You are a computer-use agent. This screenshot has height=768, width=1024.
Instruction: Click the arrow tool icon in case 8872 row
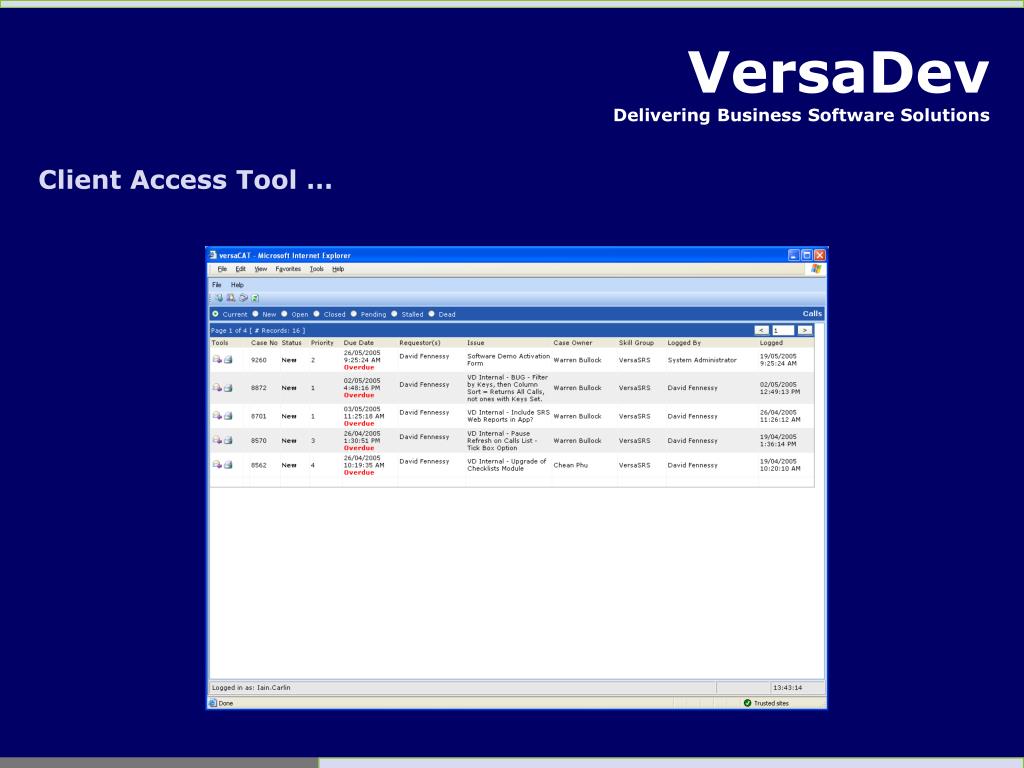click(x=217, y=387)
